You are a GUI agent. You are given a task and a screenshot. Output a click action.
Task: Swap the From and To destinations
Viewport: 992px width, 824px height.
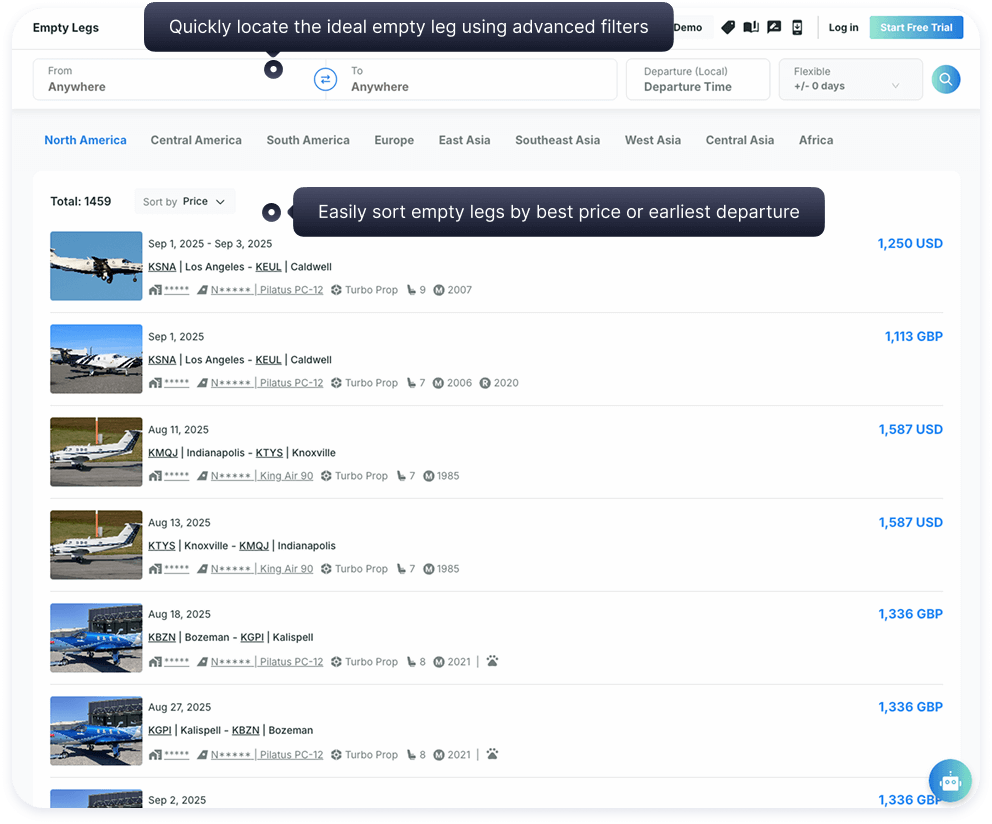click(x=325, y=79)
